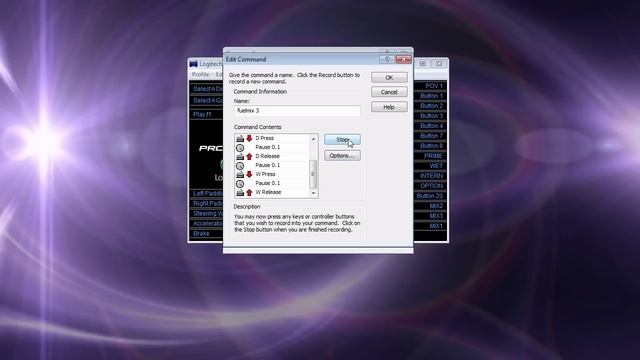Confirm with the OK button
Viewport: 640px width, 360px height.
tap(389, 78)
